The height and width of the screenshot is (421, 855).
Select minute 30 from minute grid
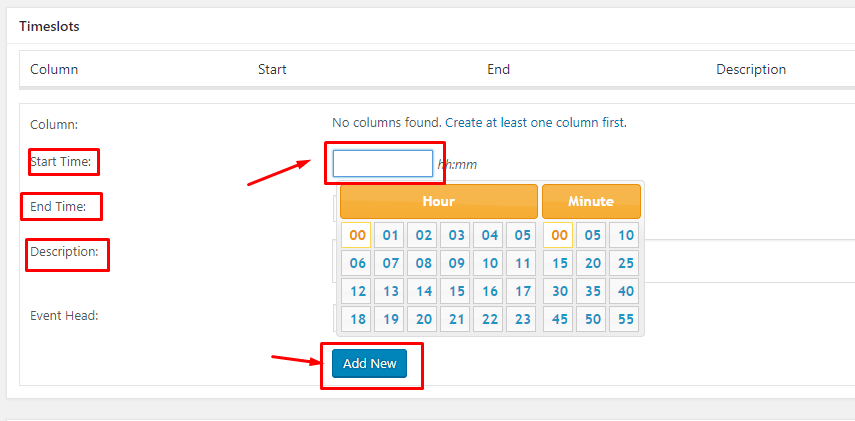coord(559,292)
